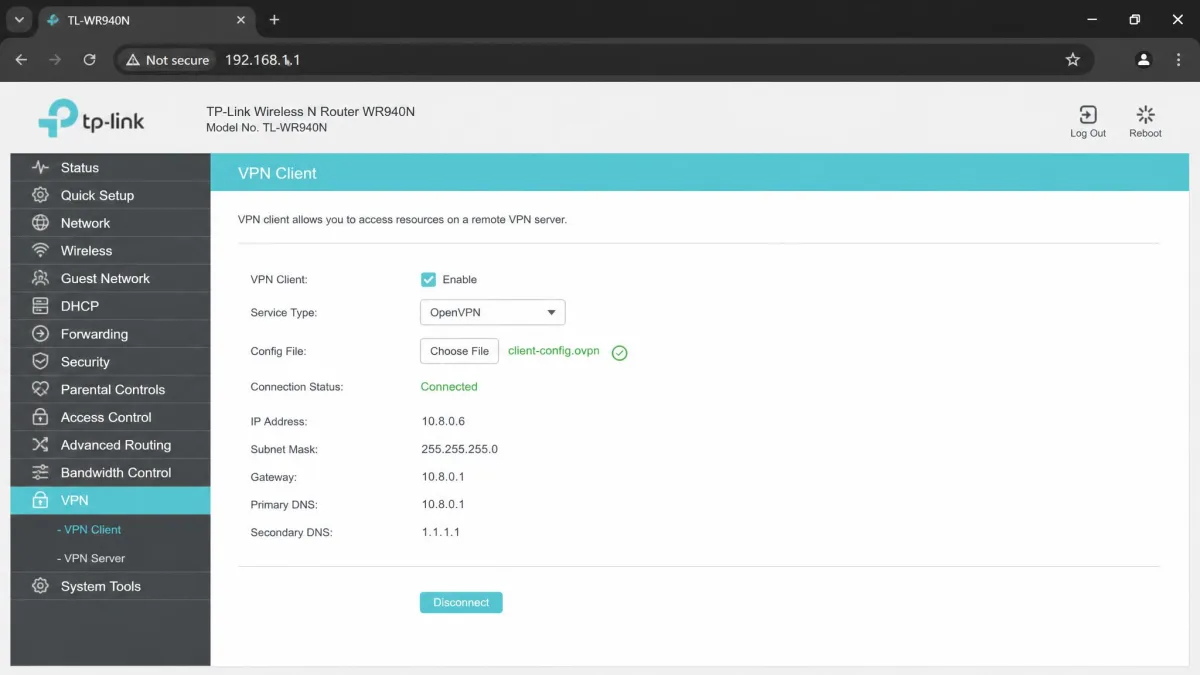Image resolution: width=1200 pixels, height=675 pixels.
Task: Click the Log Out icon
Action: point(1088,115)
